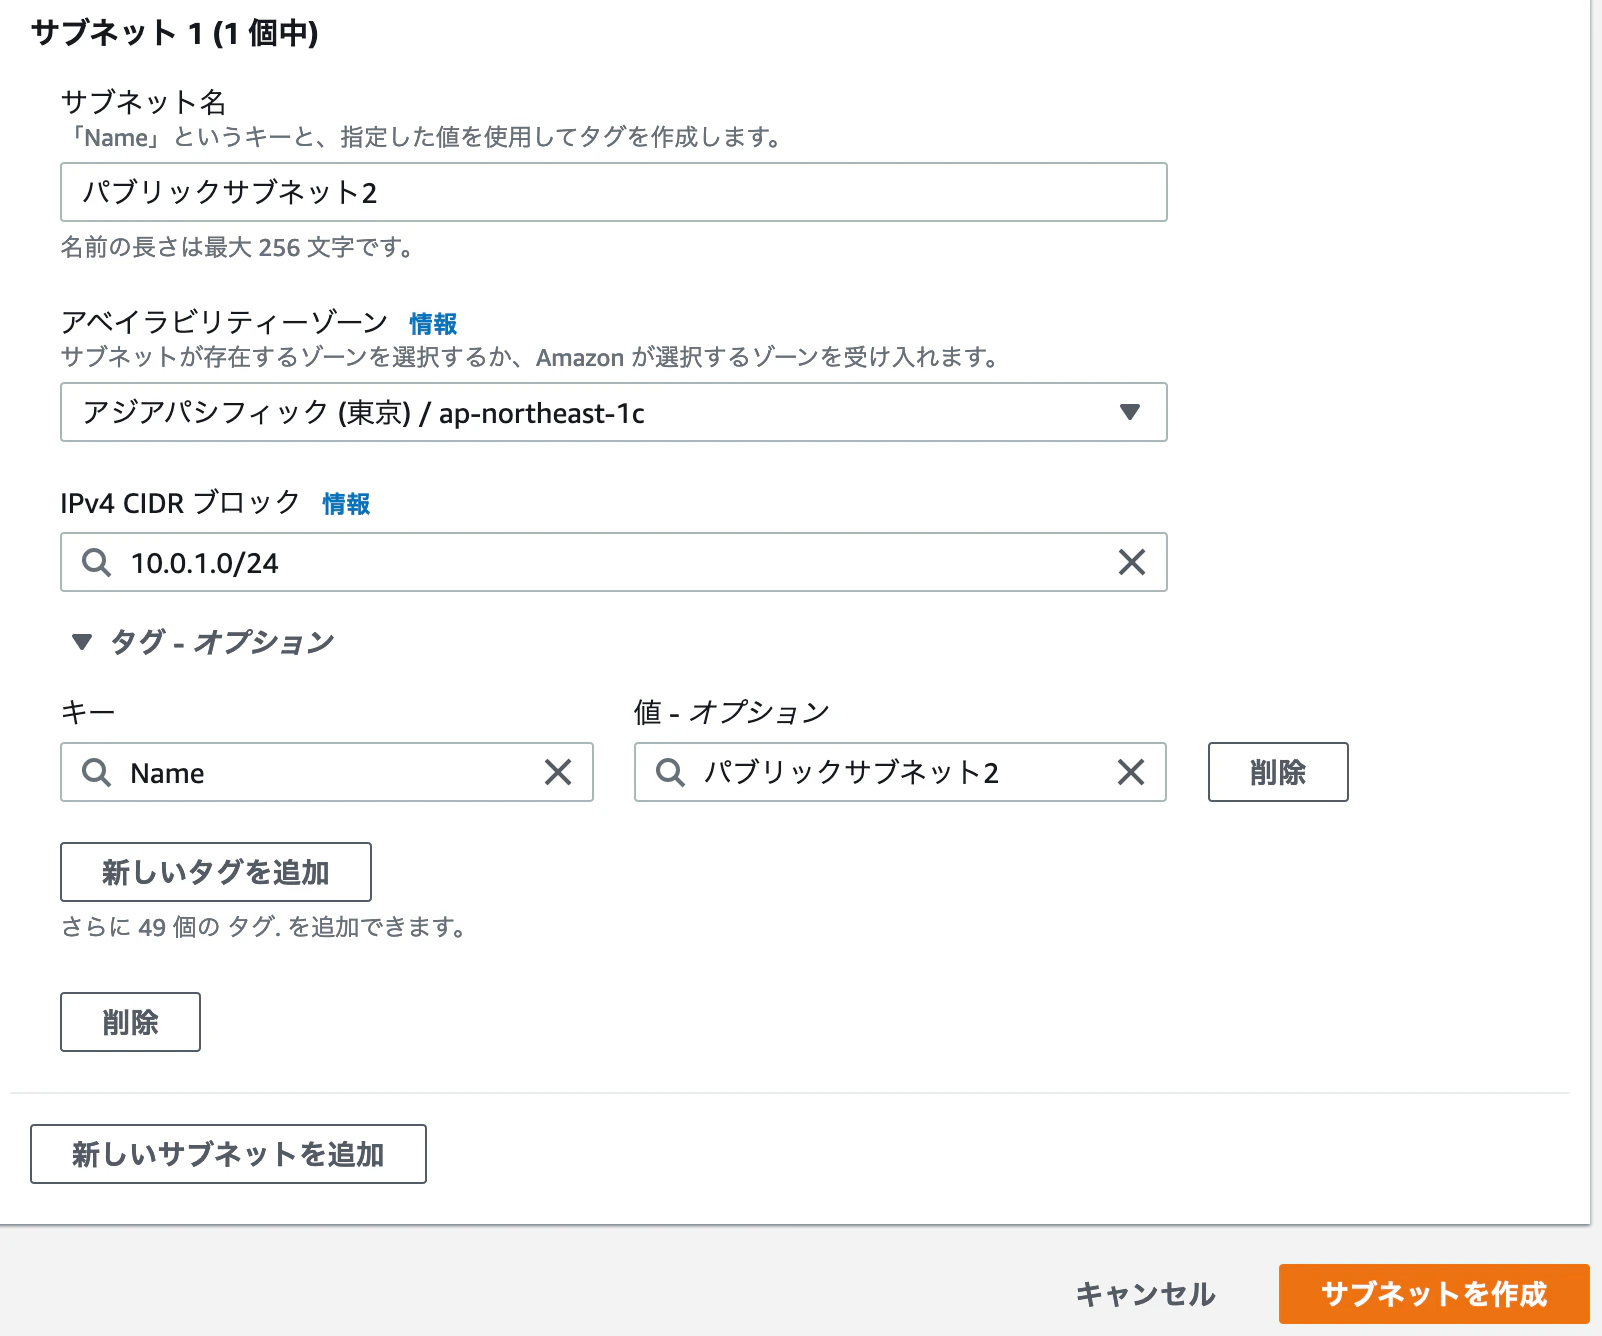Click the さらに 49 個の タグ note
The image size is (1602, 1336).
(264, 927)
